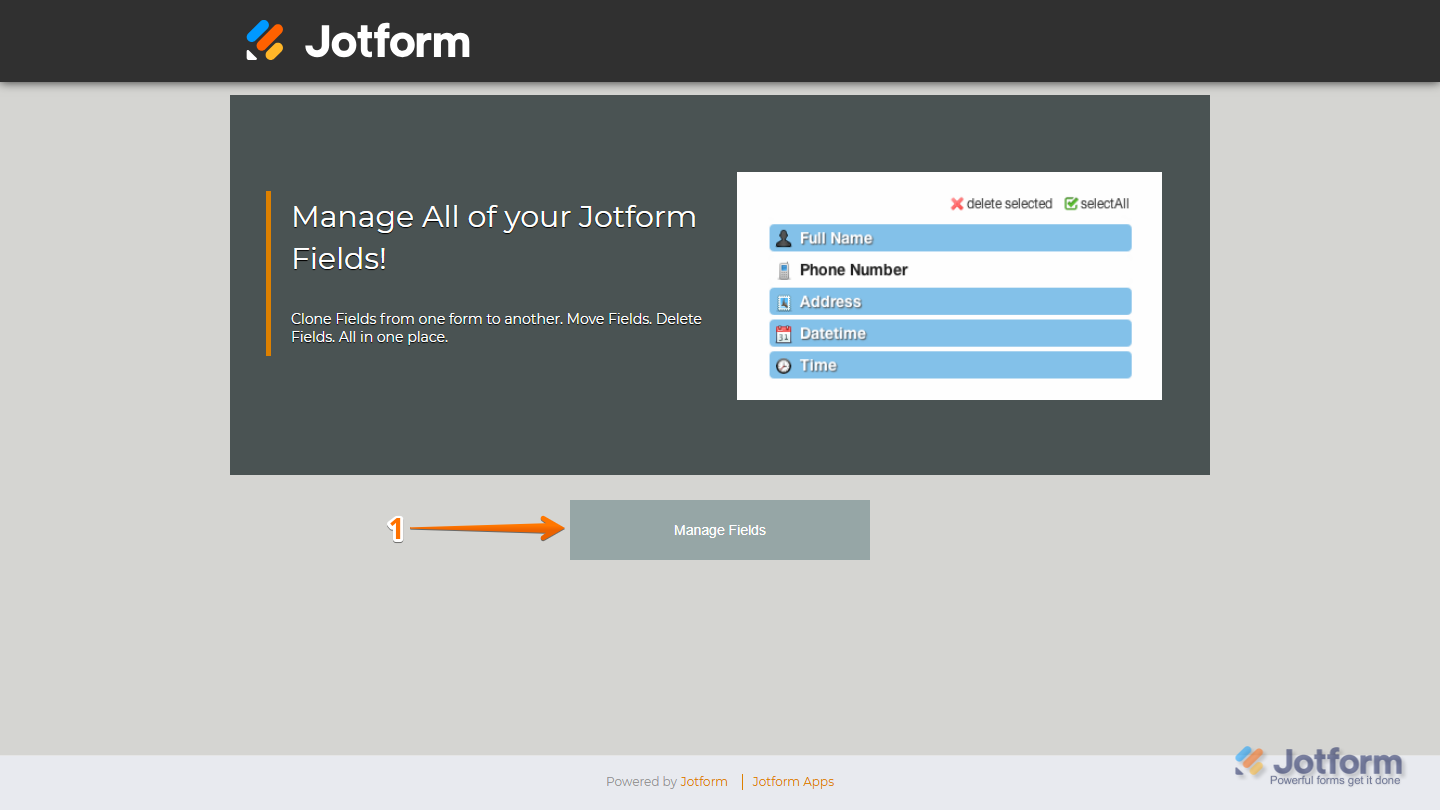
Task: Select the Time field row
Action: click(x=950, y=365)
